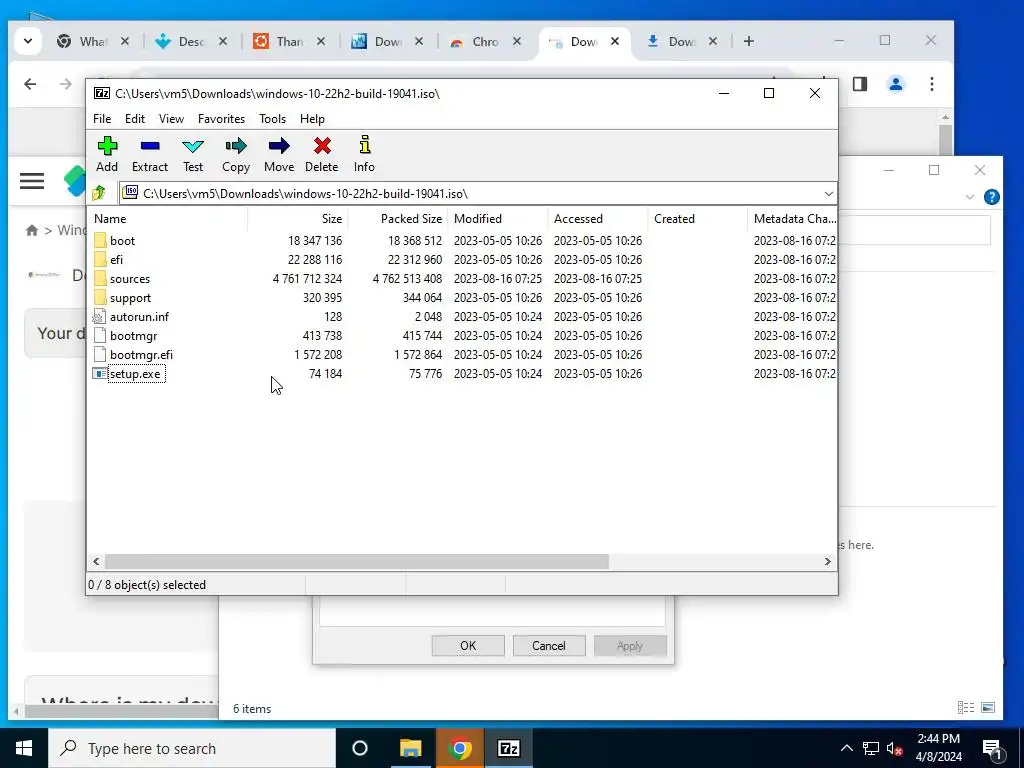
Task: Click the 7-Zip address path field
Action: coord(477,194)
